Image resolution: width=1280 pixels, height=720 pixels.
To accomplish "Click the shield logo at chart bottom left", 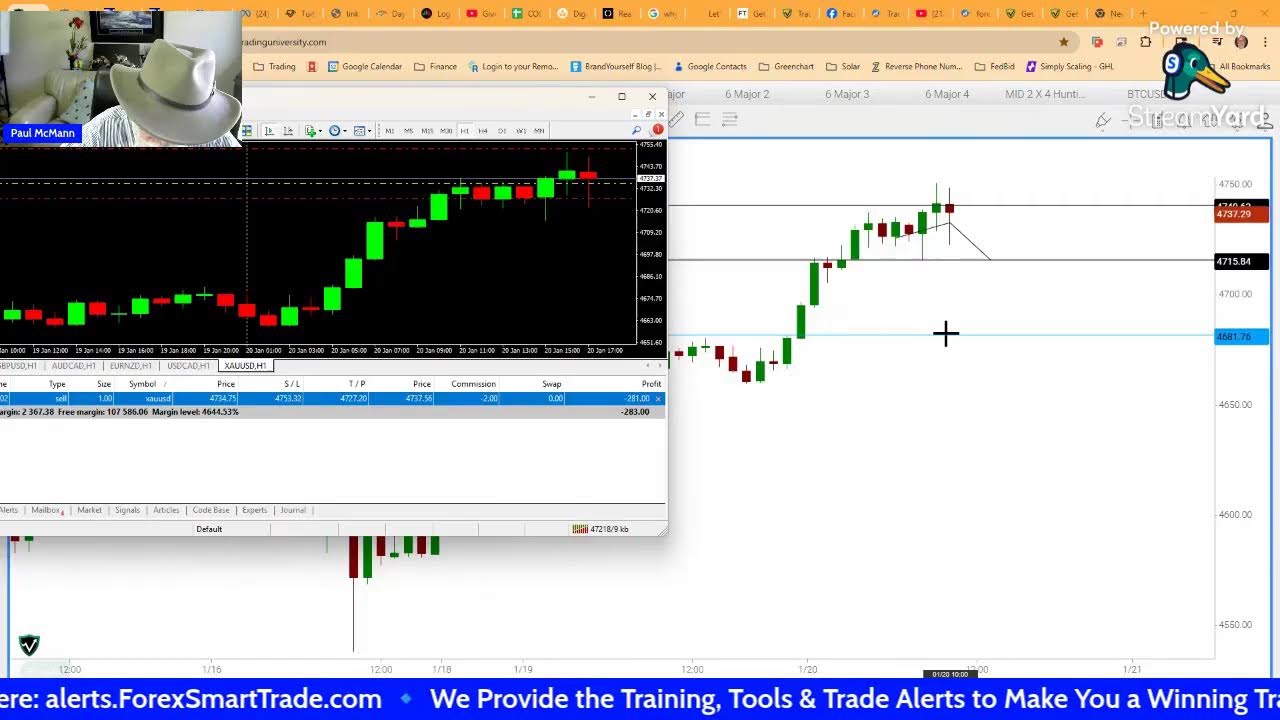I will coord(29,645).
